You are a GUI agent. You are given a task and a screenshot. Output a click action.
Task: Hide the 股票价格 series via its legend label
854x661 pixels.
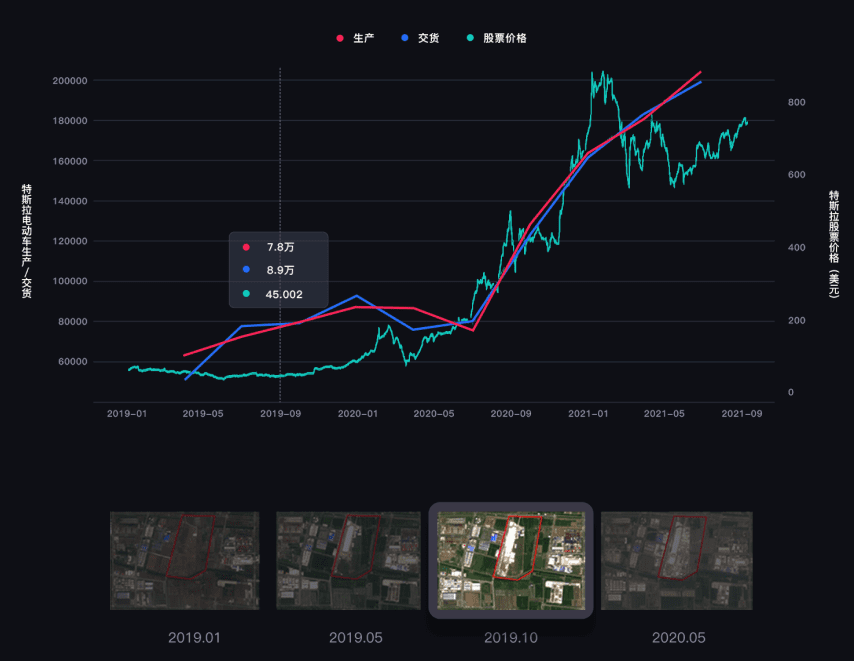click(x=504, y=38)
